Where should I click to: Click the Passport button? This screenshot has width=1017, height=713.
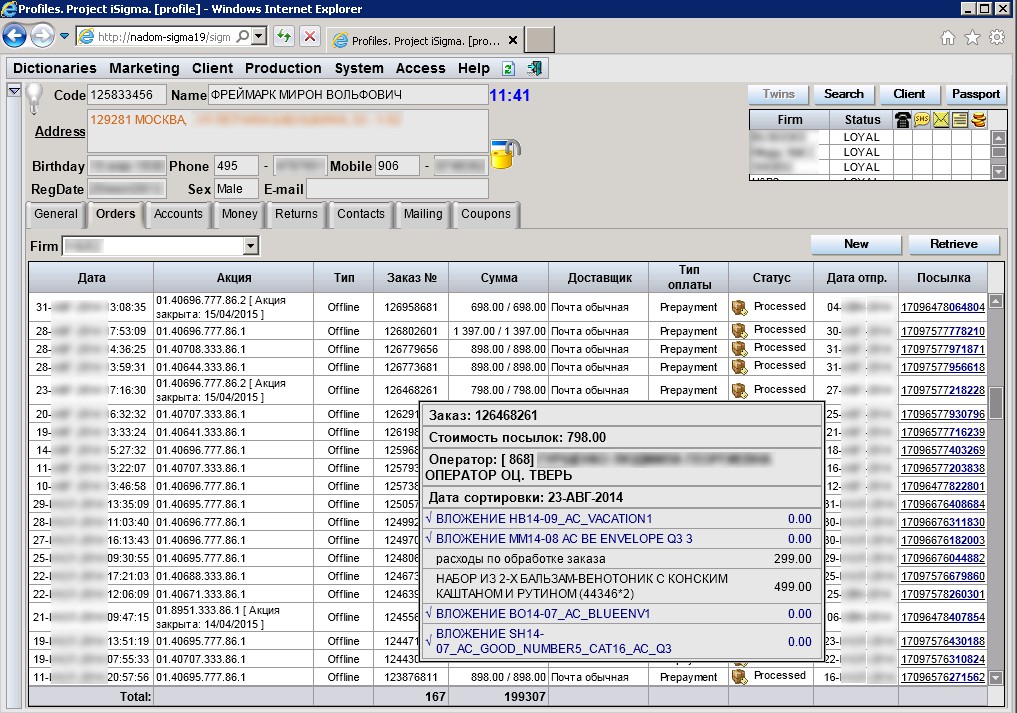(x=975, y=94)
